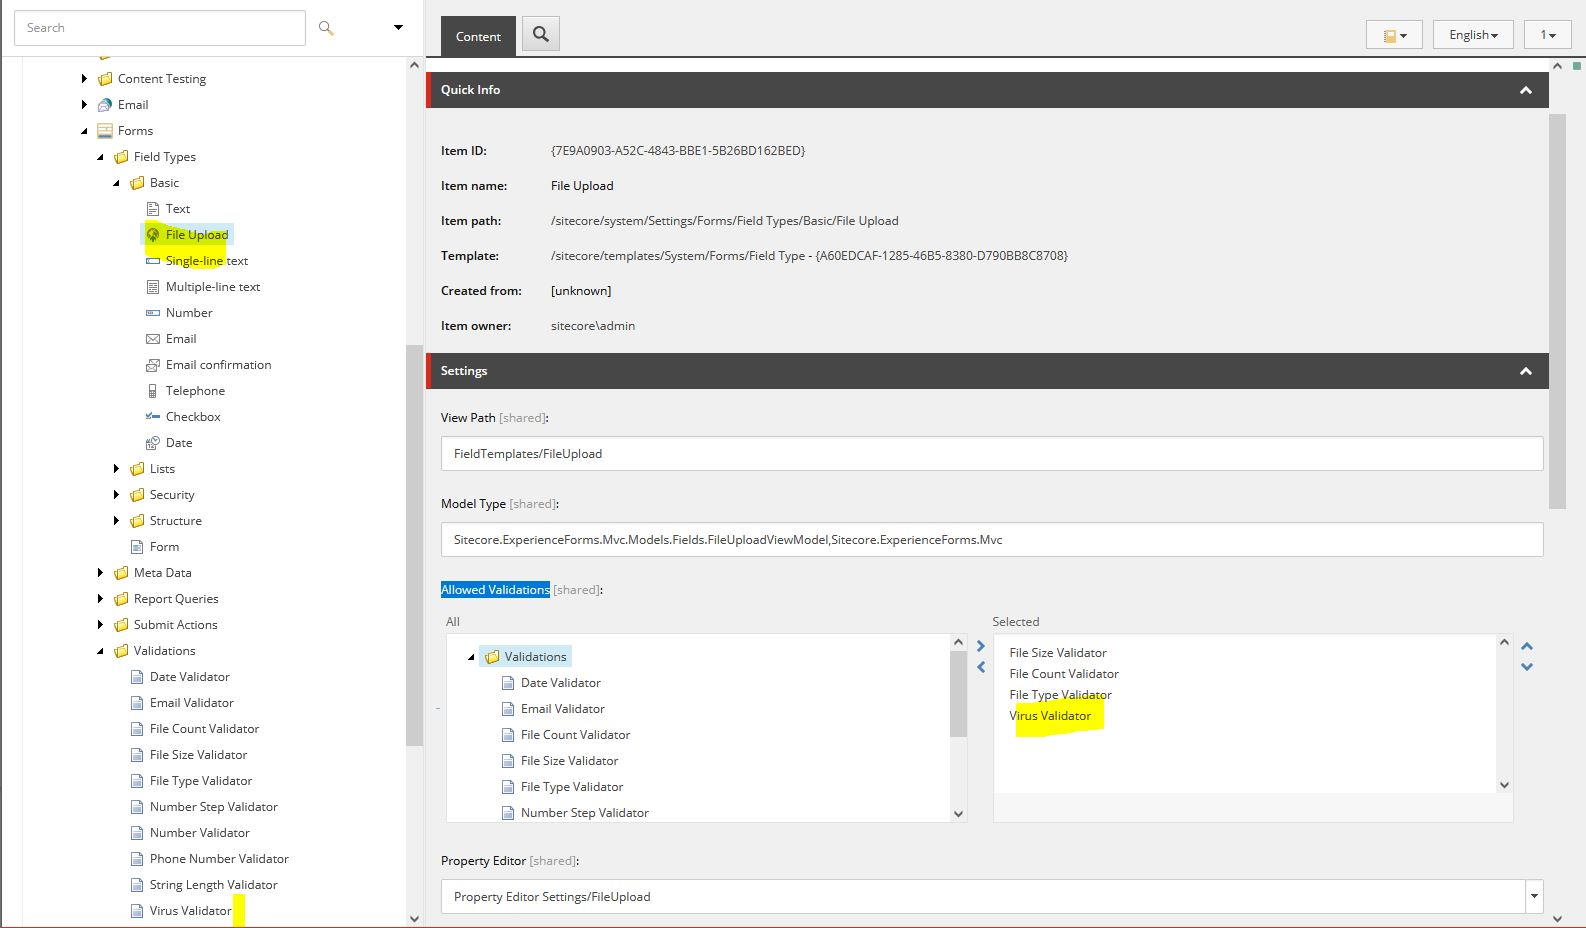Collapse the Settings section
The width and height of the screenshot is (1586, 928).
(1525, 371)
